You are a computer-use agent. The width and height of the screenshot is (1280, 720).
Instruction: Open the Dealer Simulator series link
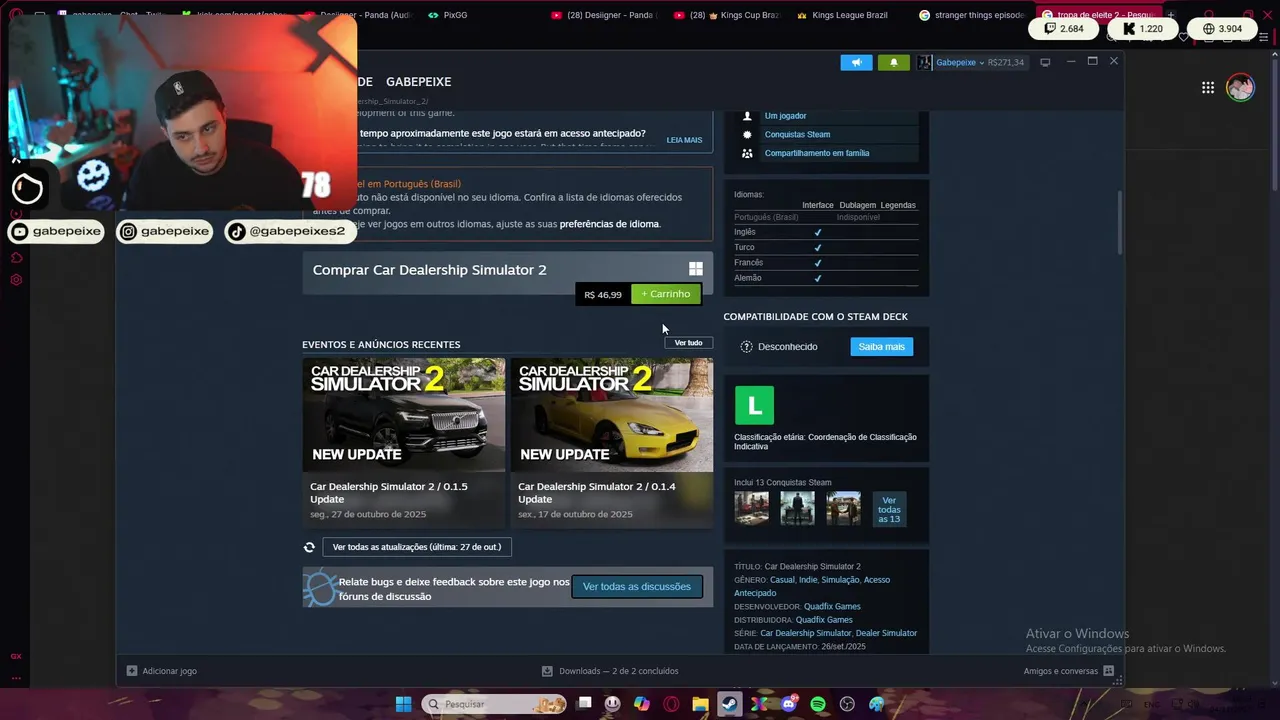[886, 633]
